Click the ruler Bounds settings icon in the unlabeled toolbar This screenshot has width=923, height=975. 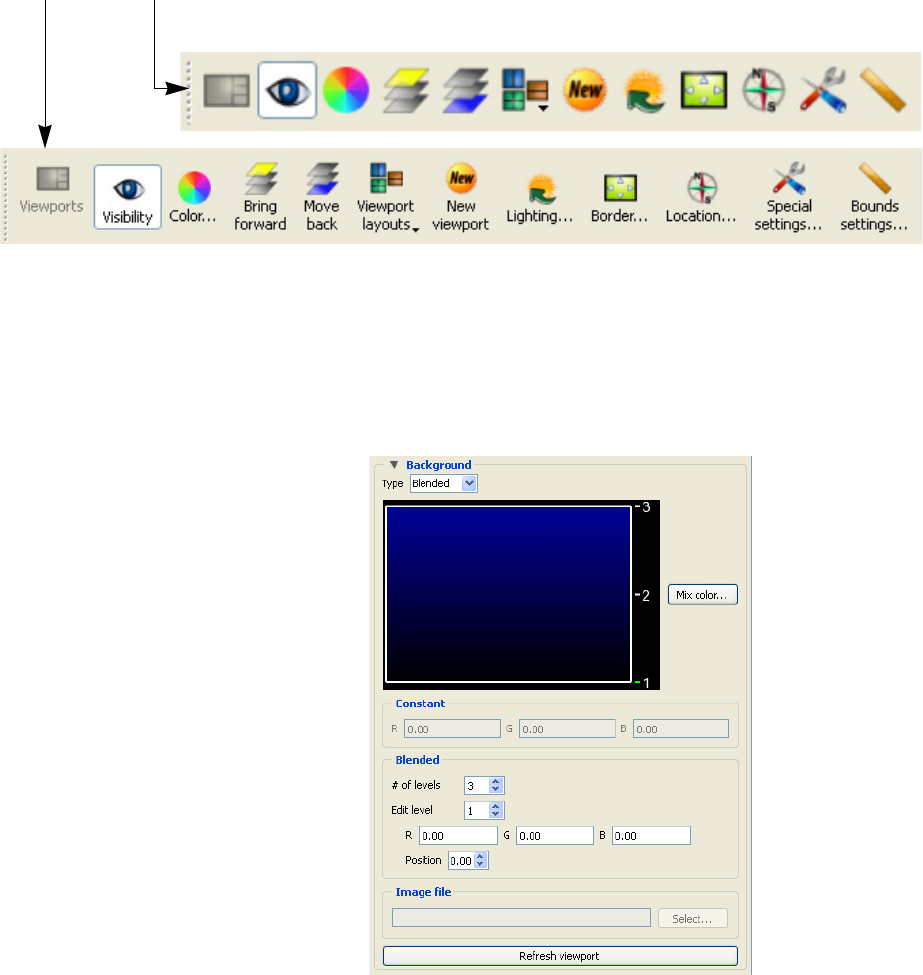tap(883, 91)
